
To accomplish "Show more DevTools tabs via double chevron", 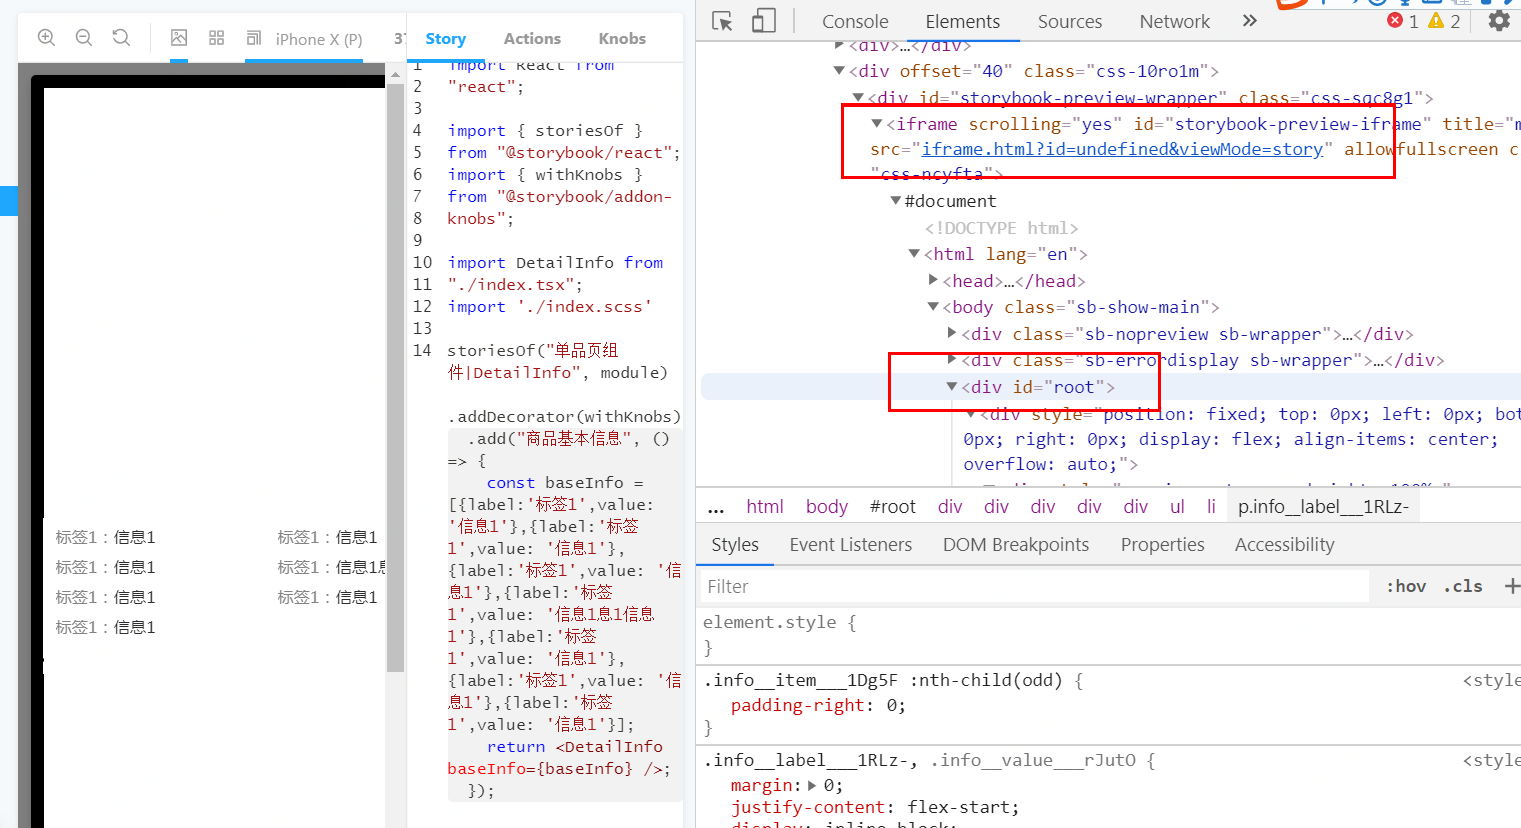I will pos(1249,21).
